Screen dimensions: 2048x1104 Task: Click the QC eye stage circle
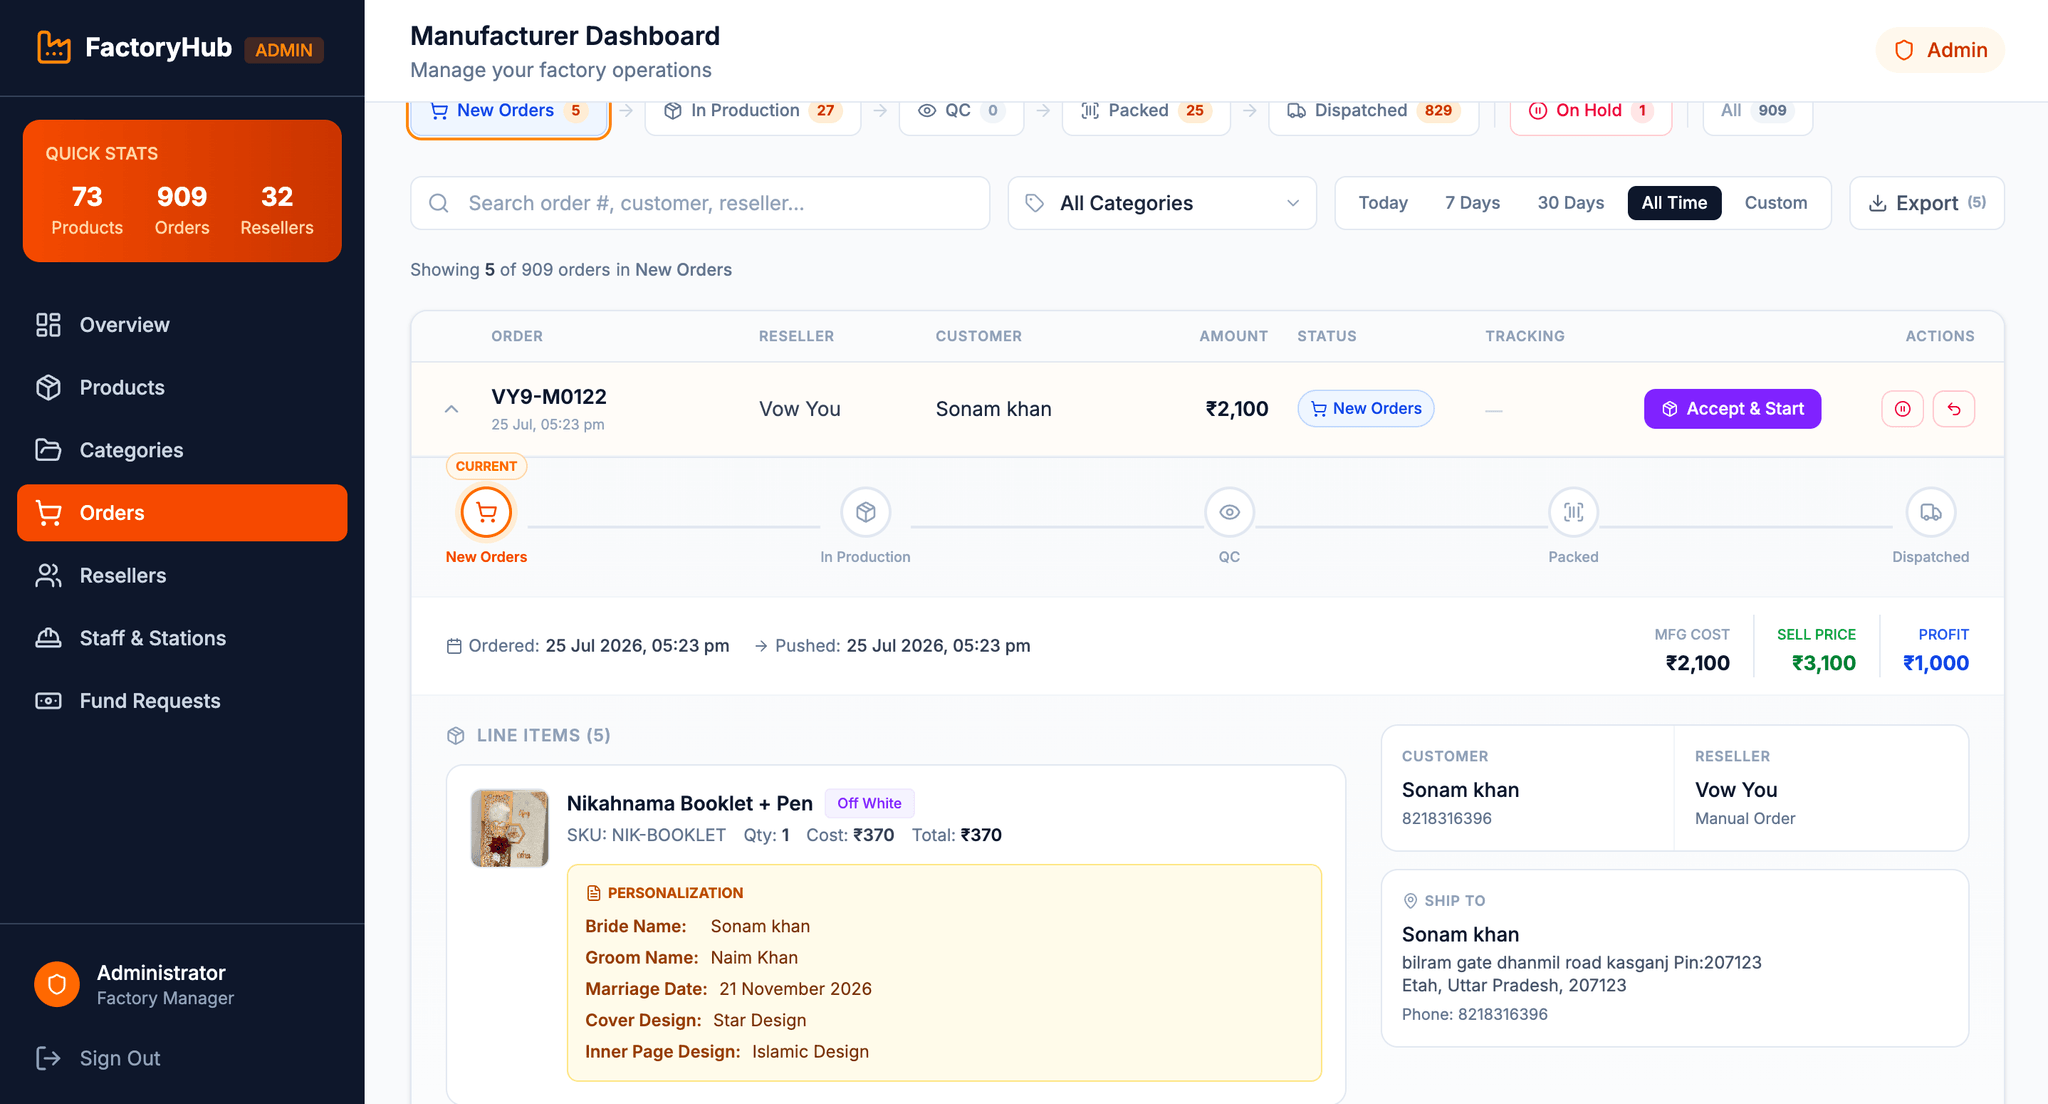[1229, 512]
